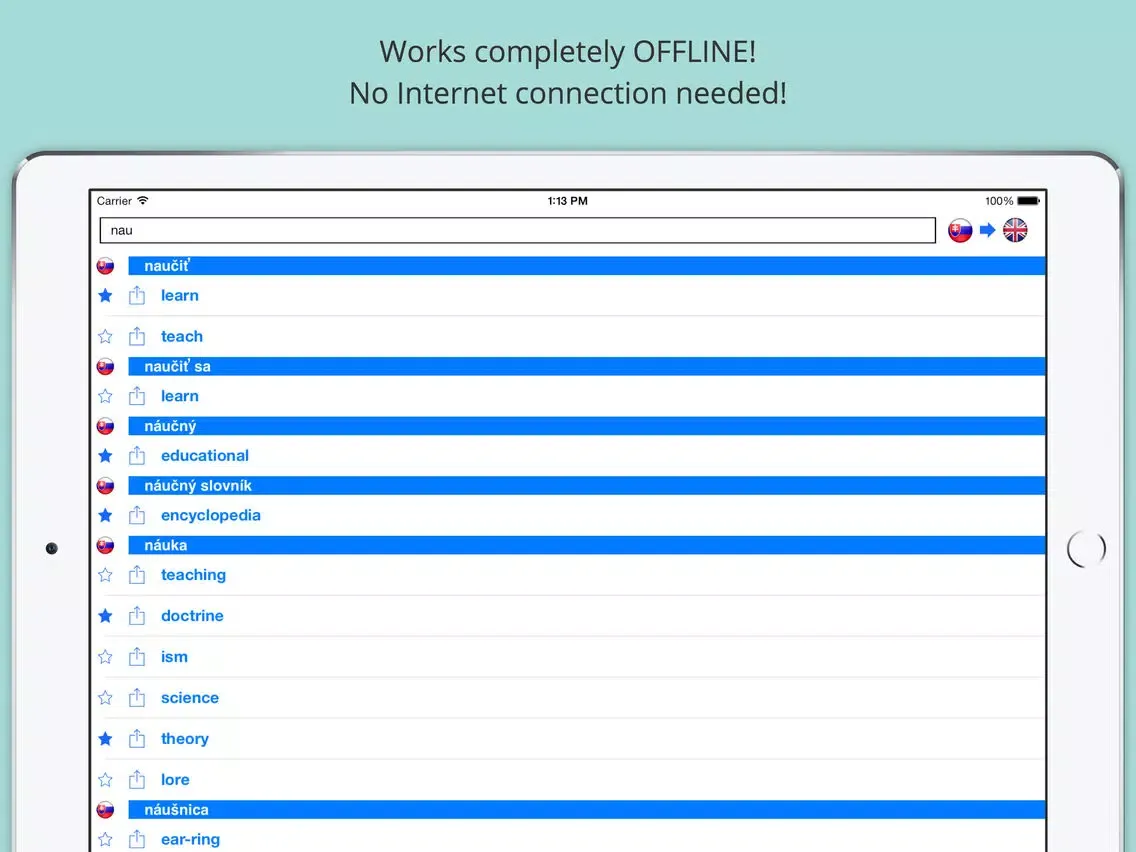Remove star from 'educational'
This screenshot has width=1136, height=852.
click(106, 456)
